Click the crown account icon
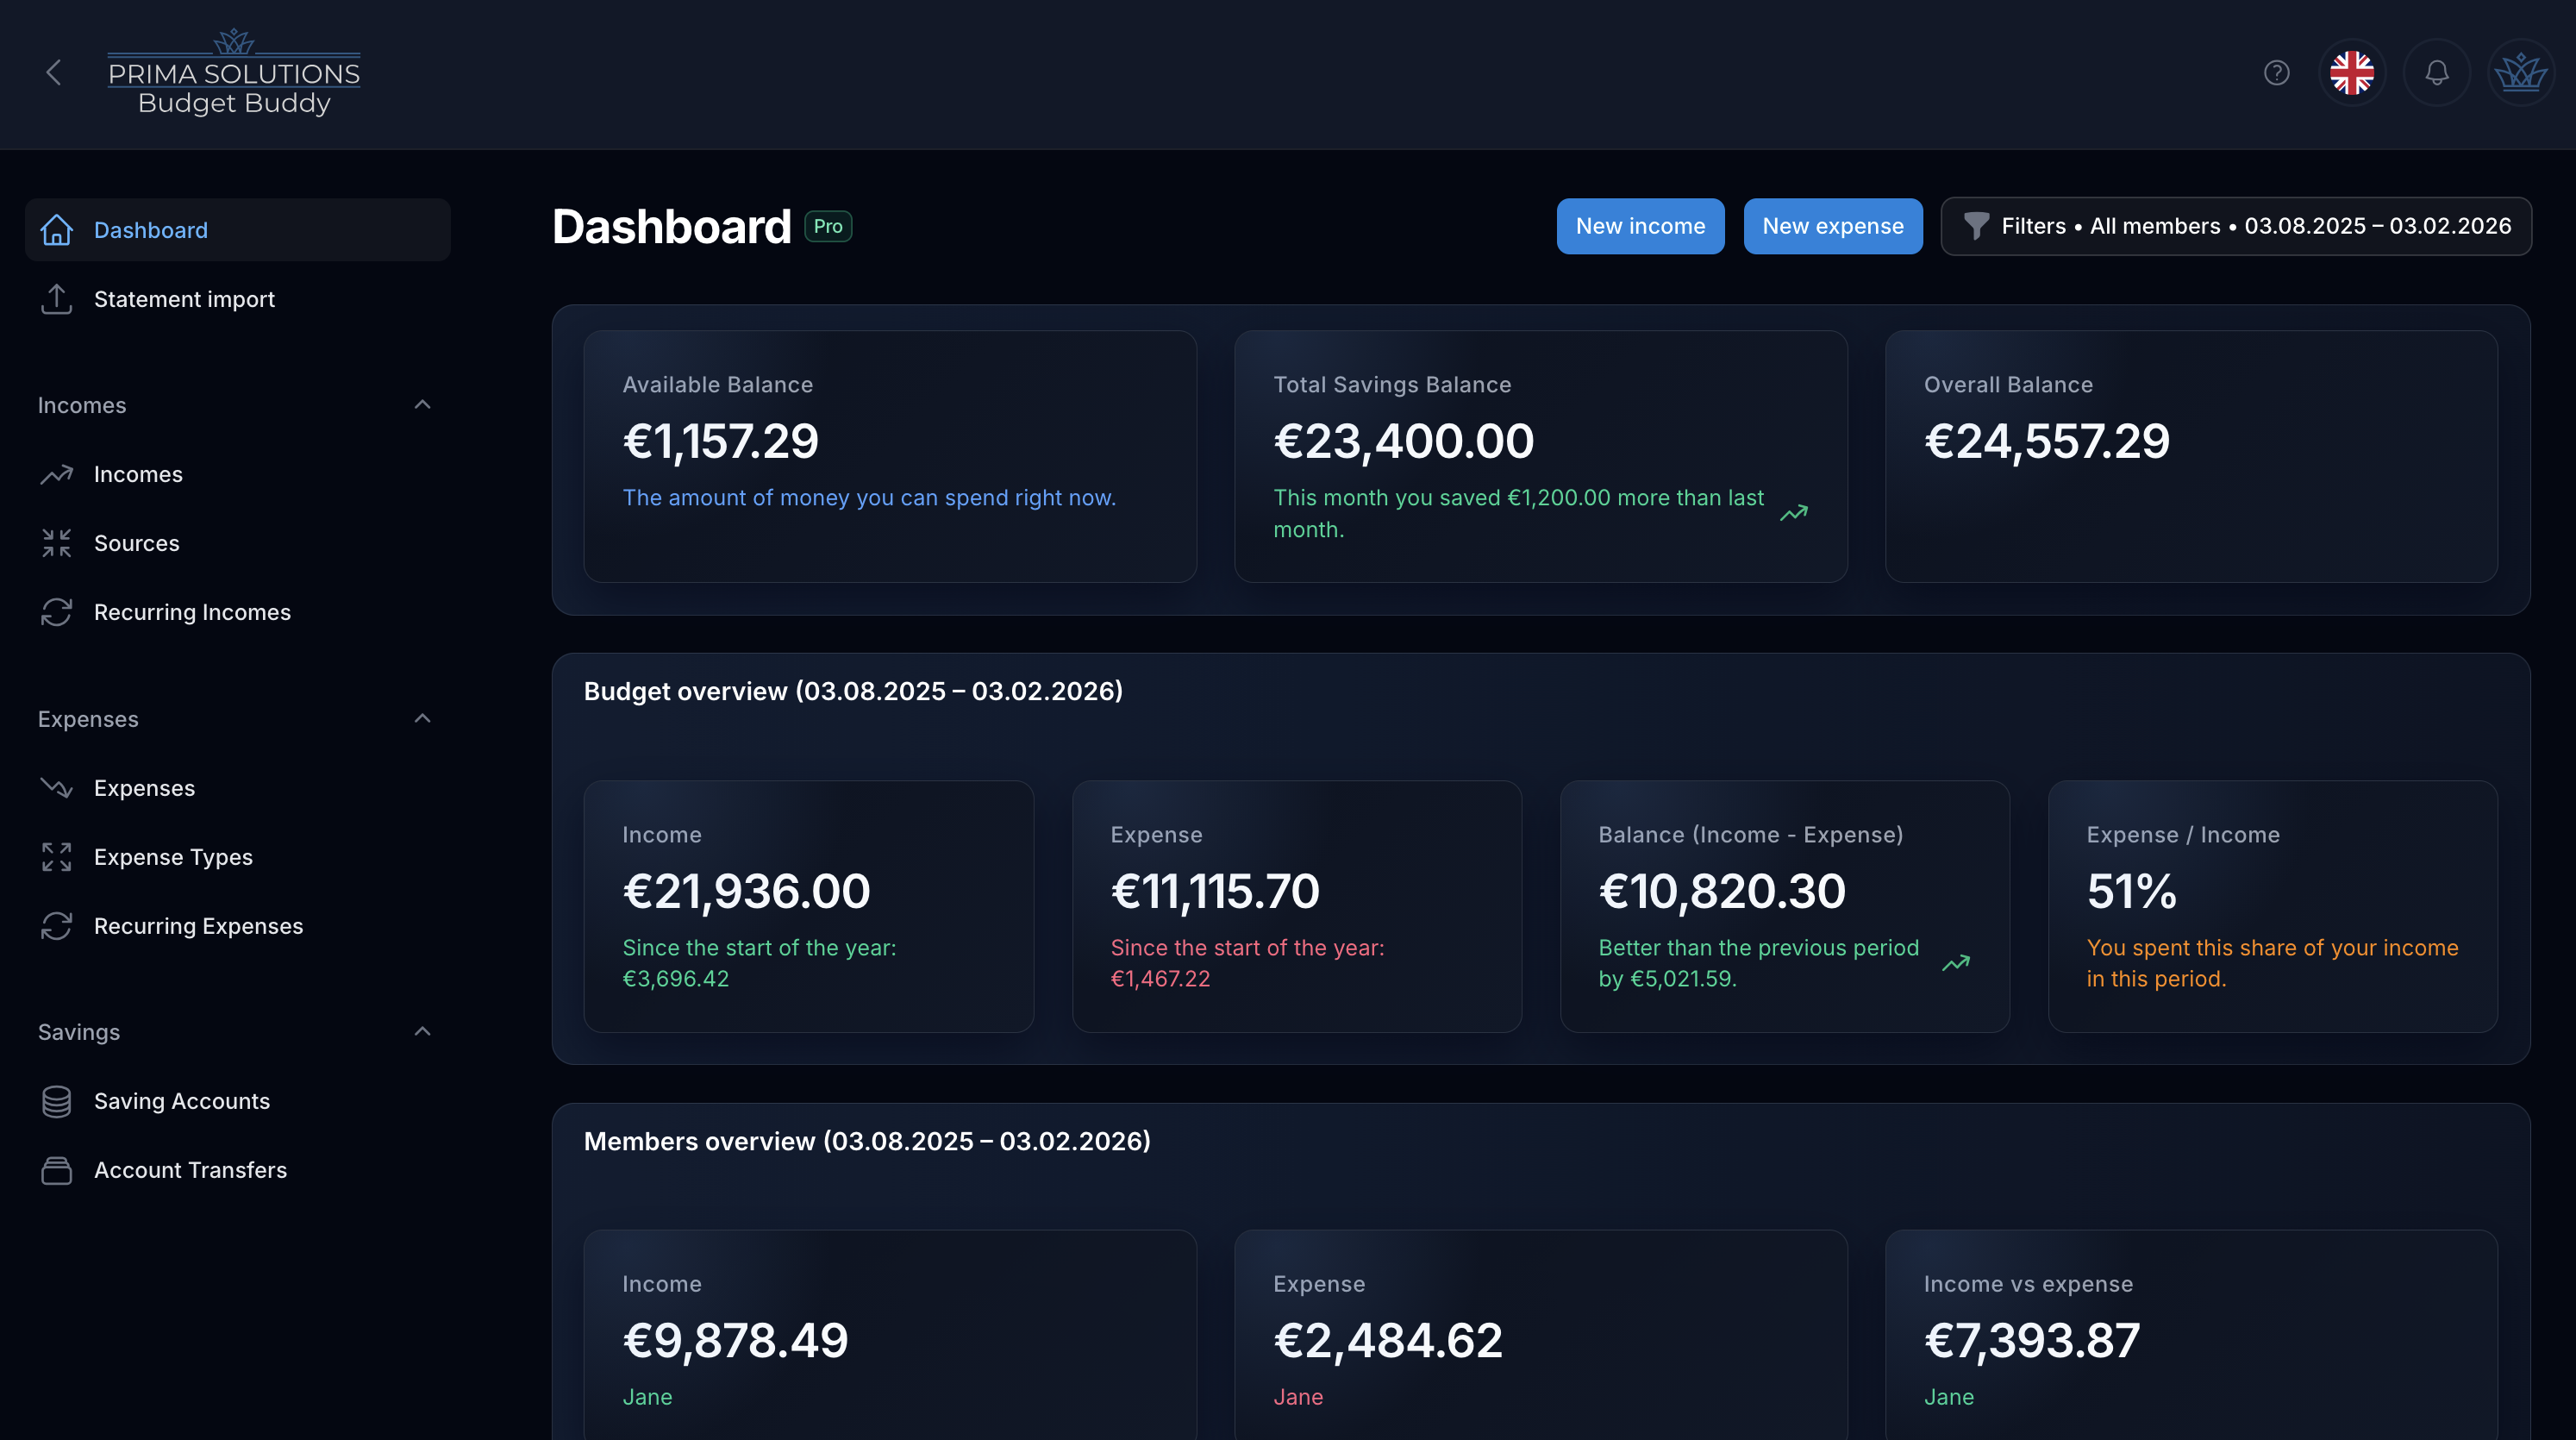Viewport: 2576px width, 1440px height. pos(2521,72)
